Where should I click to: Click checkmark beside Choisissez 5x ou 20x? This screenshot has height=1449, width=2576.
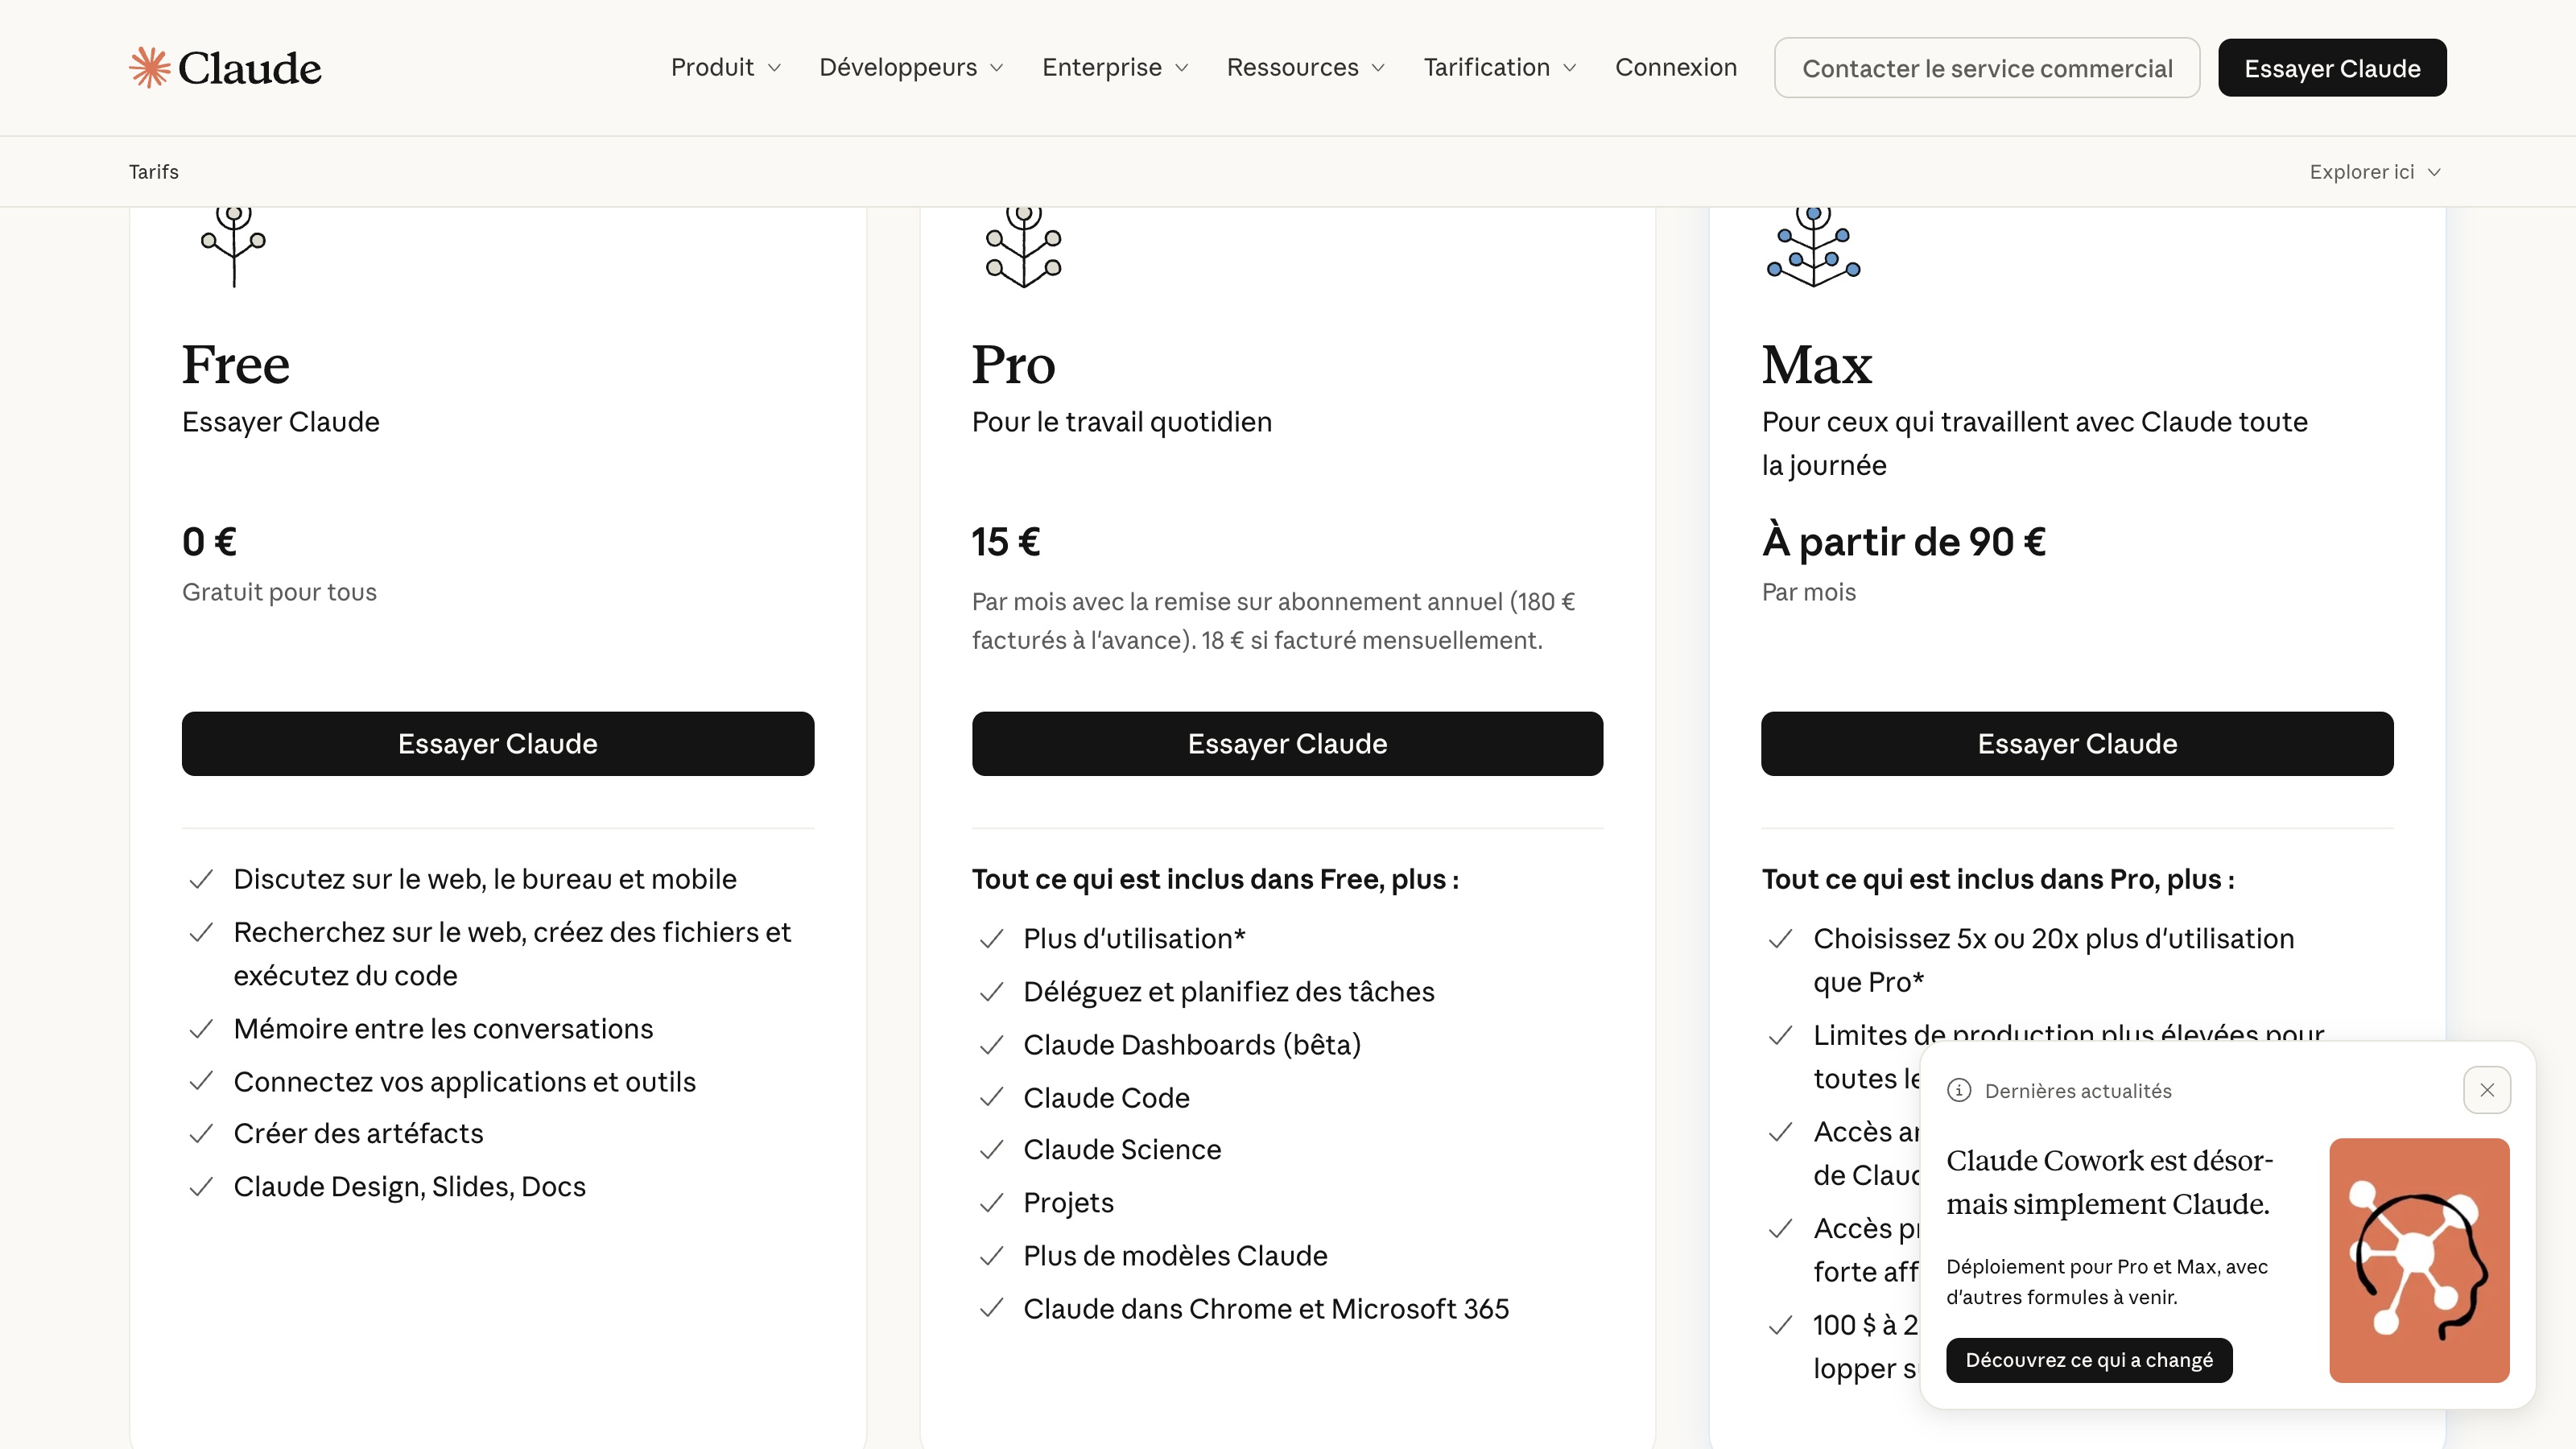pyautogui.click(x=1780, y=938)
